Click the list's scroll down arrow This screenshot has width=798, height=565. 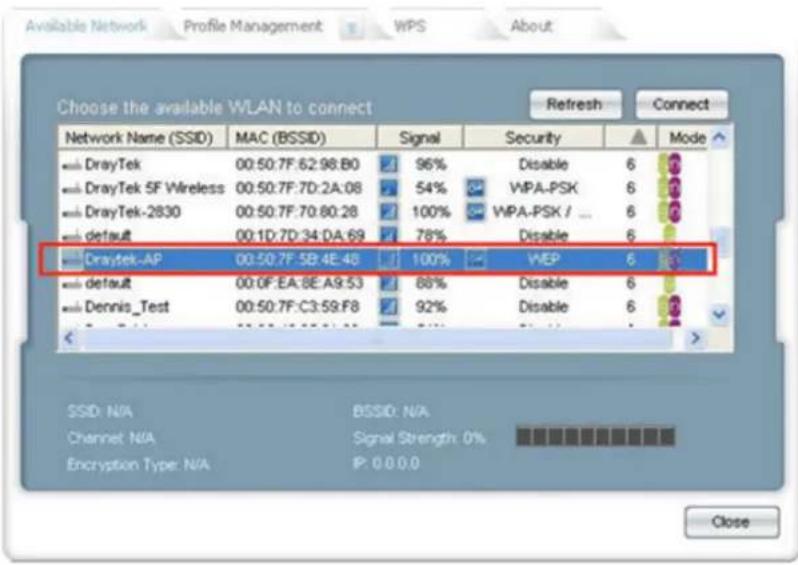(719, 314)
